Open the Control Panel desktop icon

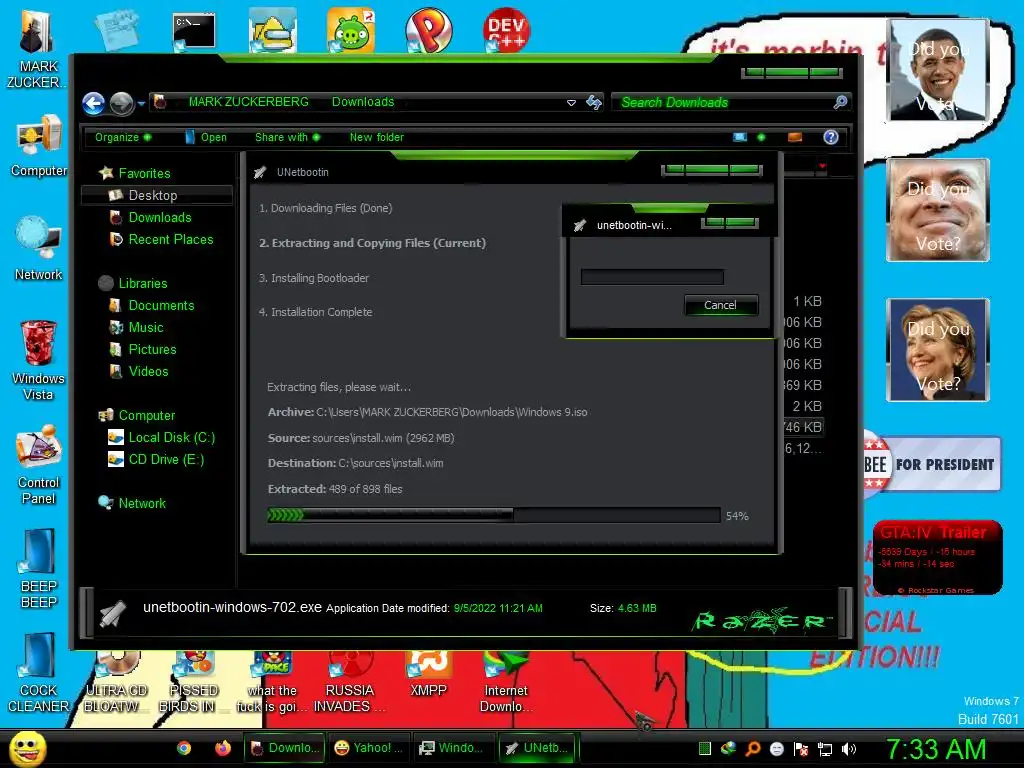[39, 465]
